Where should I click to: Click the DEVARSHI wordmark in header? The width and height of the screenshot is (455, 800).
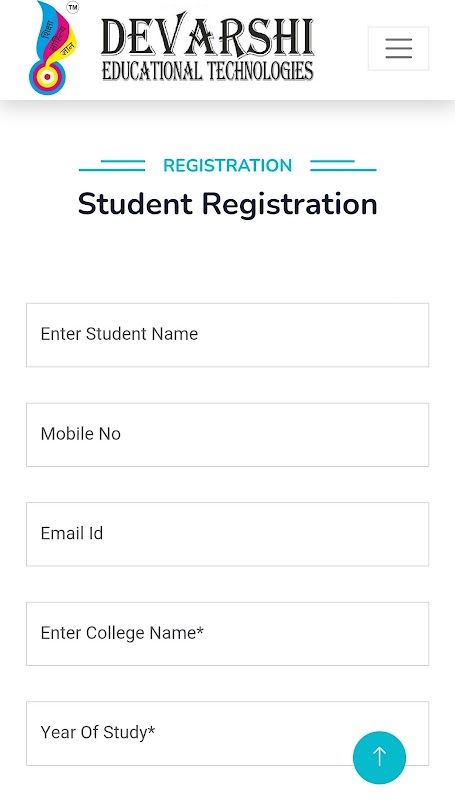pyautogui.click(x=207, y=36)
